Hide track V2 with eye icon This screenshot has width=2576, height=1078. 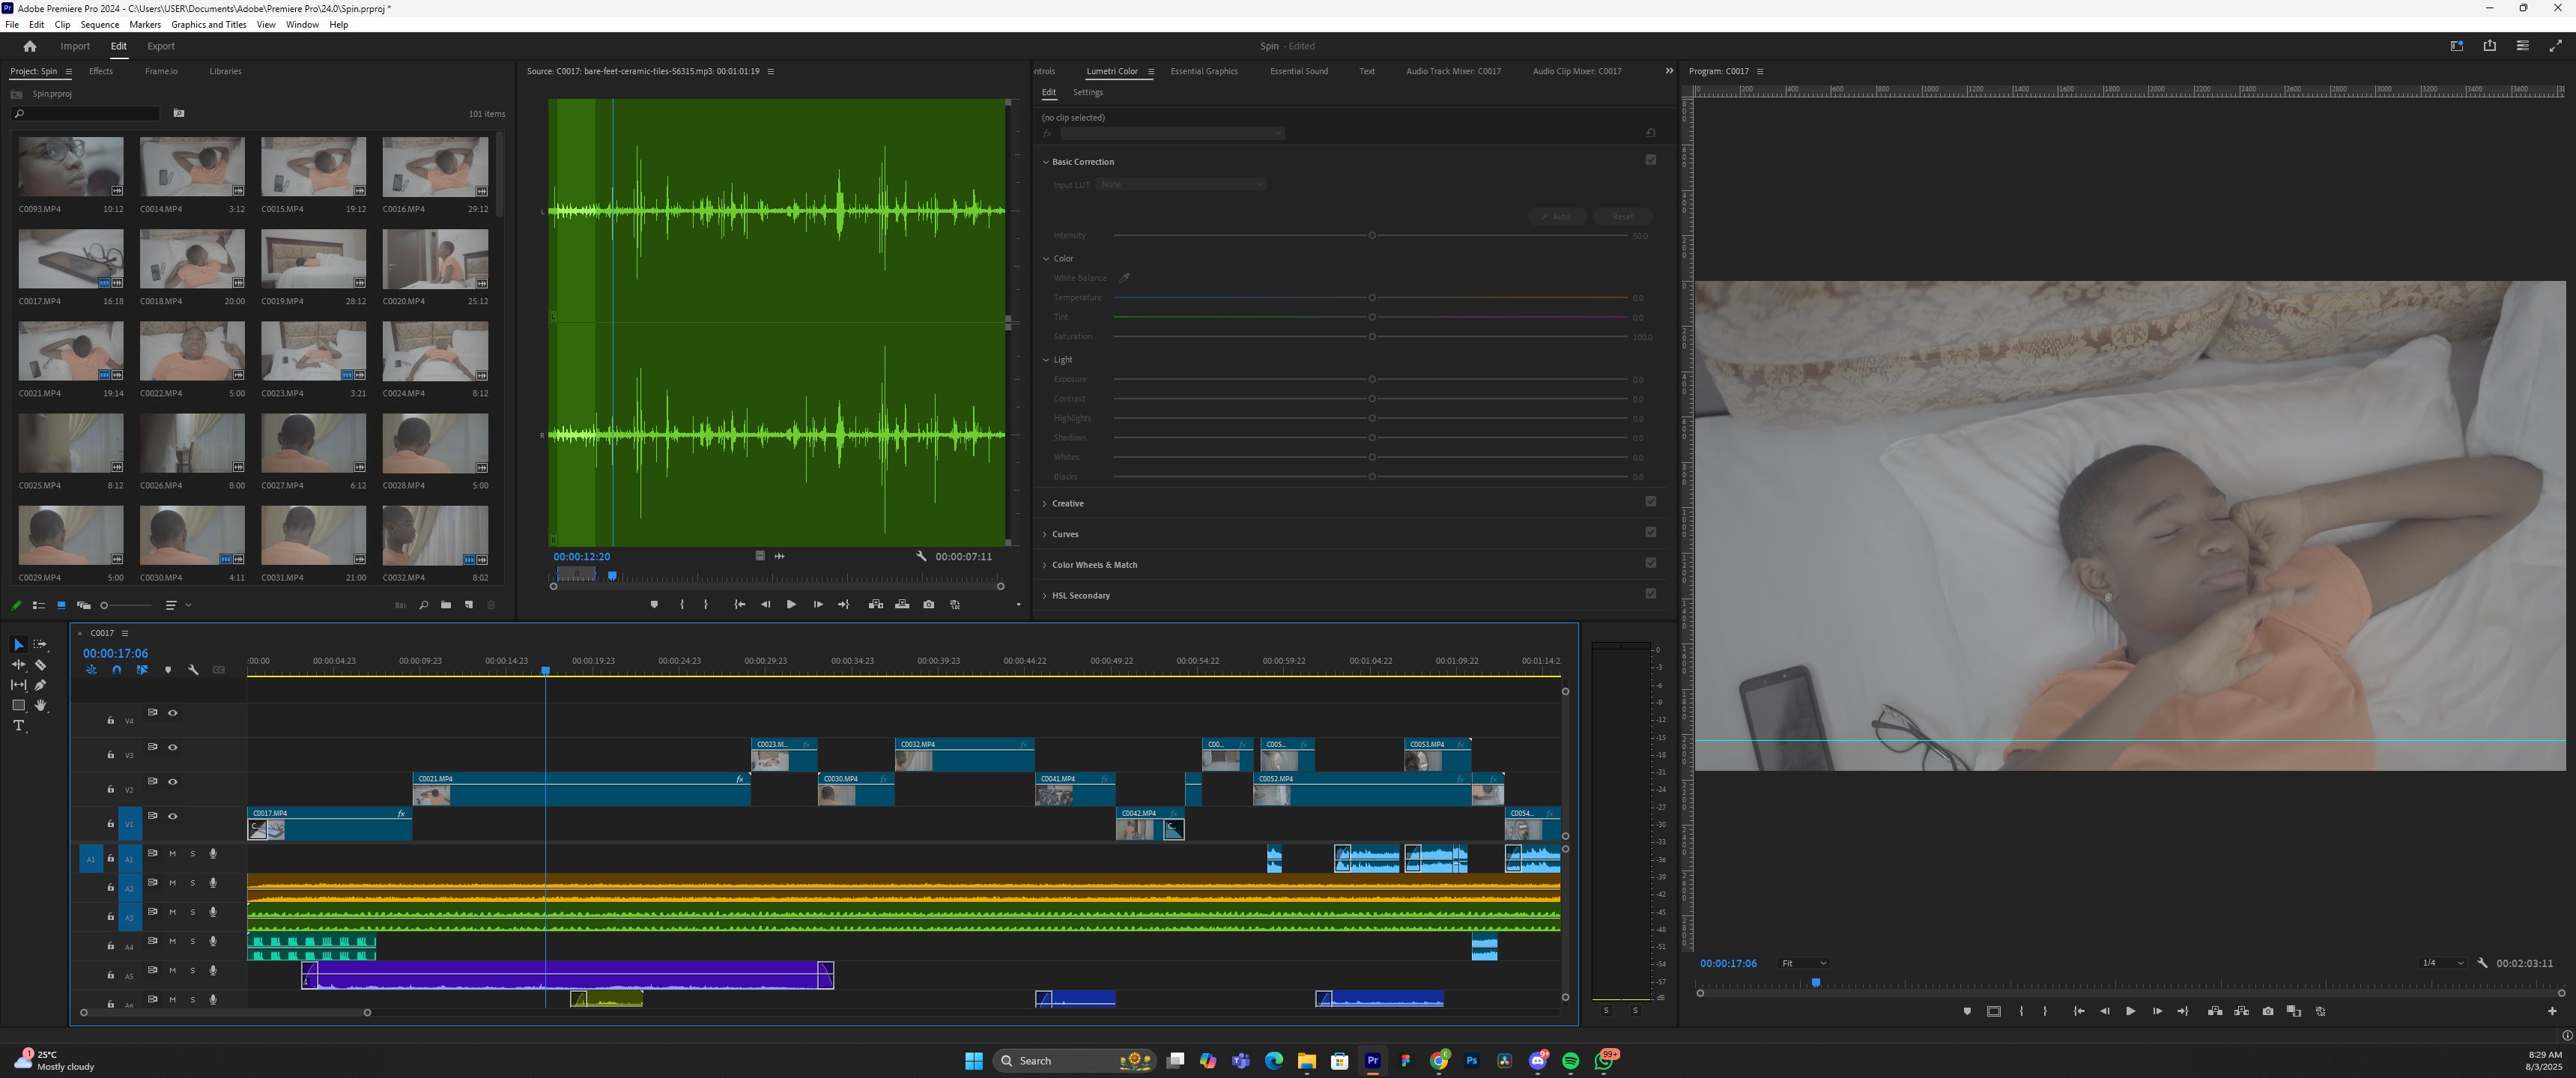point(173,782)
